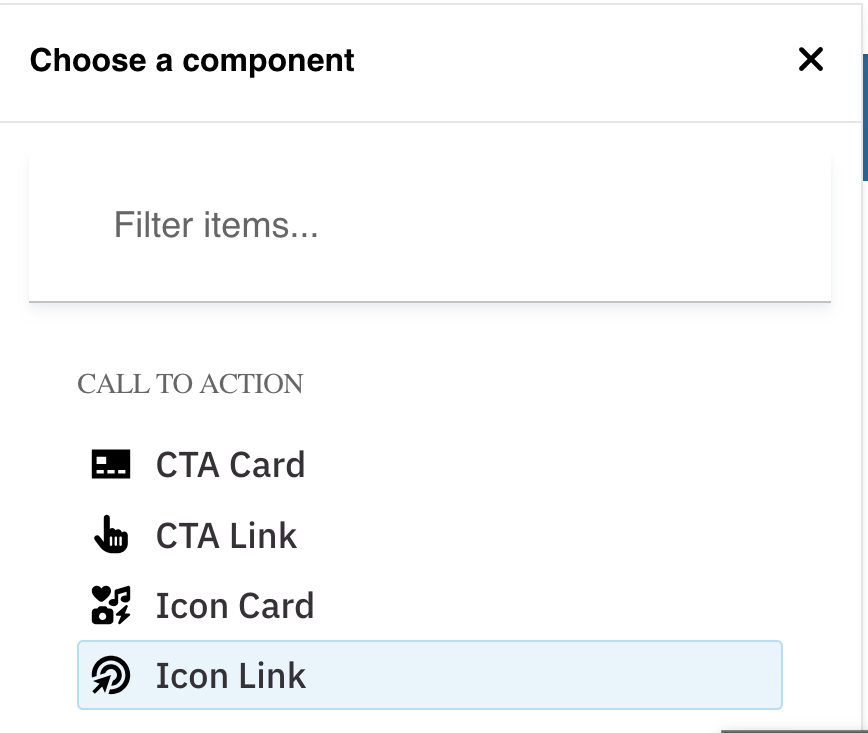Click the 'CTA Link' text label
The width and height of the screenshot is (868, 733).
click(226, 536)
